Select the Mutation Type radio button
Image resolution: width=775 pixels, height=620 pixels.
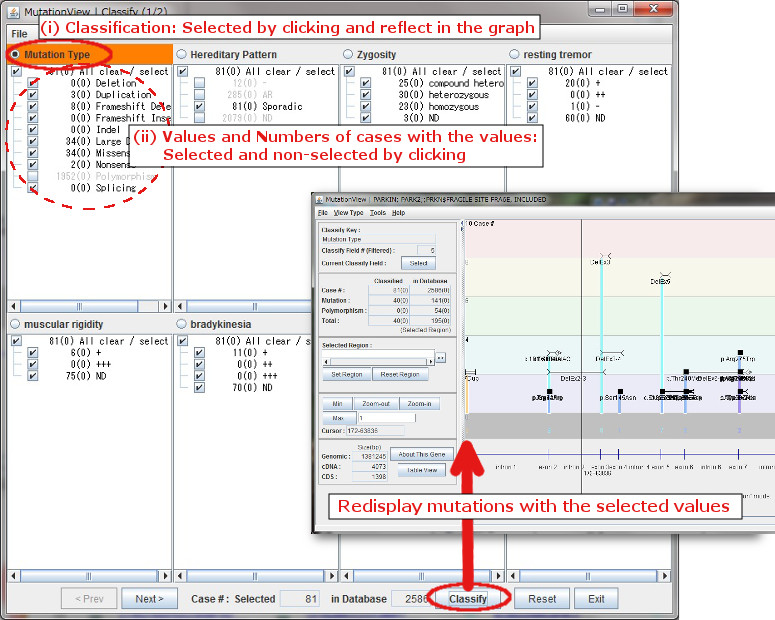tap(15, 54)
